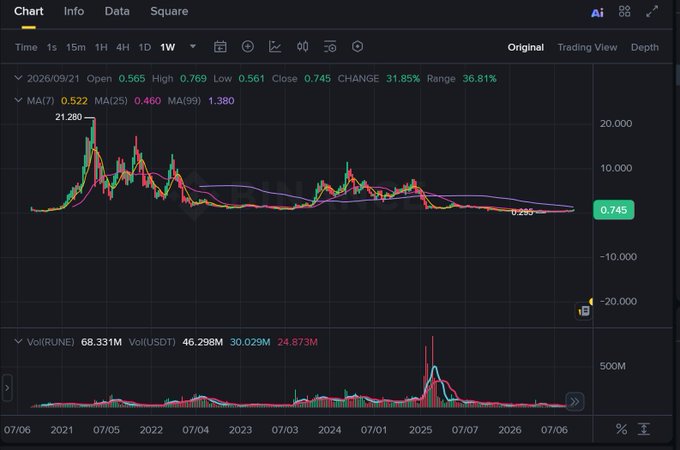Click the Low value 0.561
The height and width of the screenshot is (450, 680).
[252, 78]
